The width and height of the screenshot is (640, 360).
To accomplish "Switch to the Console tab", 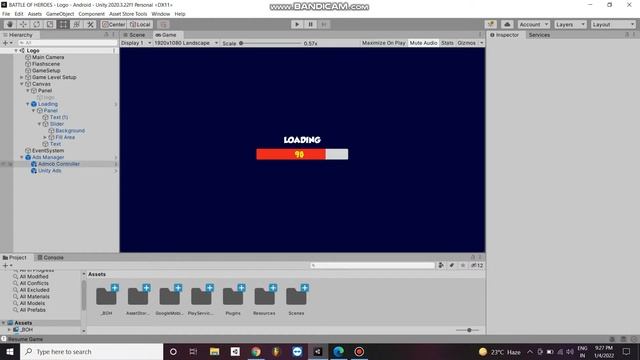I will pyautogui.click(x=51, y=258).
